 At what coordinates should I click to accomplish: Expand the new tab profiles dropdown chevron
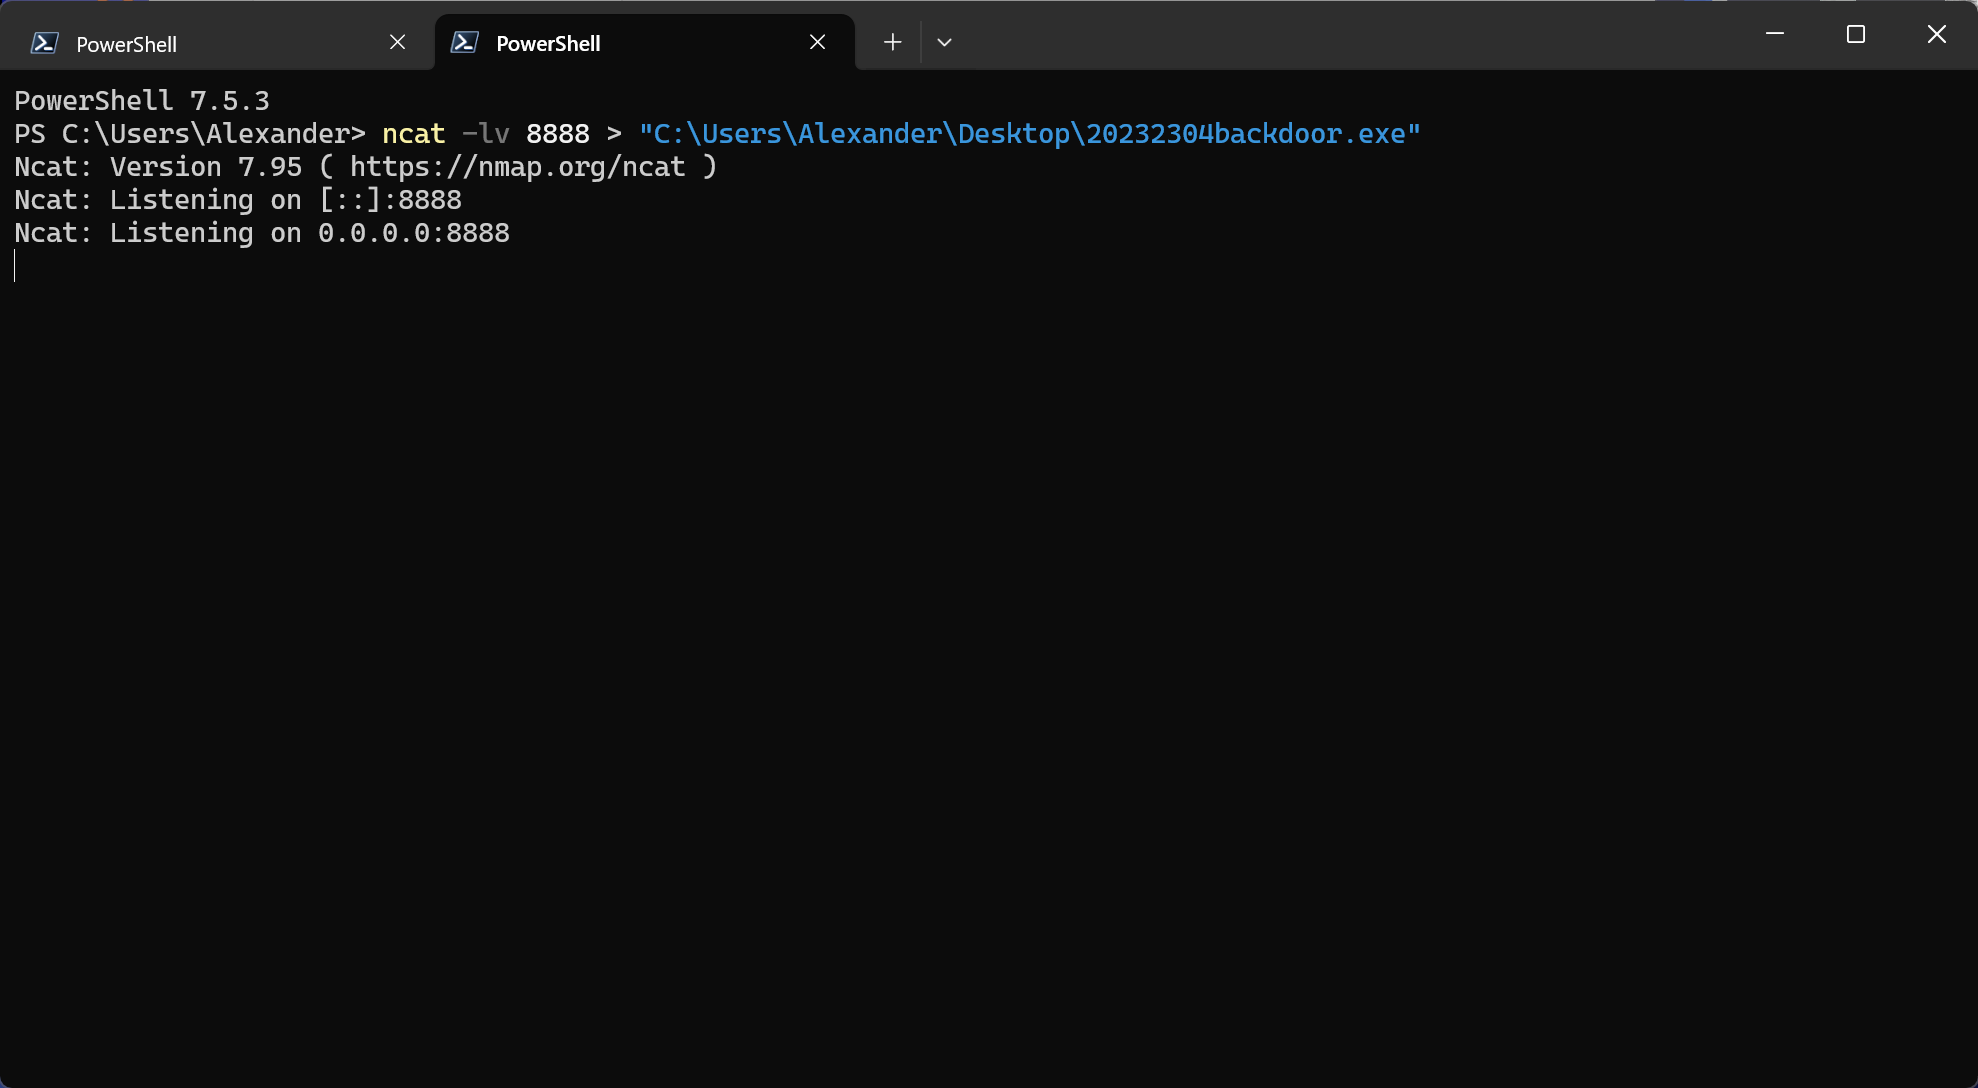[x=944, y=42]
